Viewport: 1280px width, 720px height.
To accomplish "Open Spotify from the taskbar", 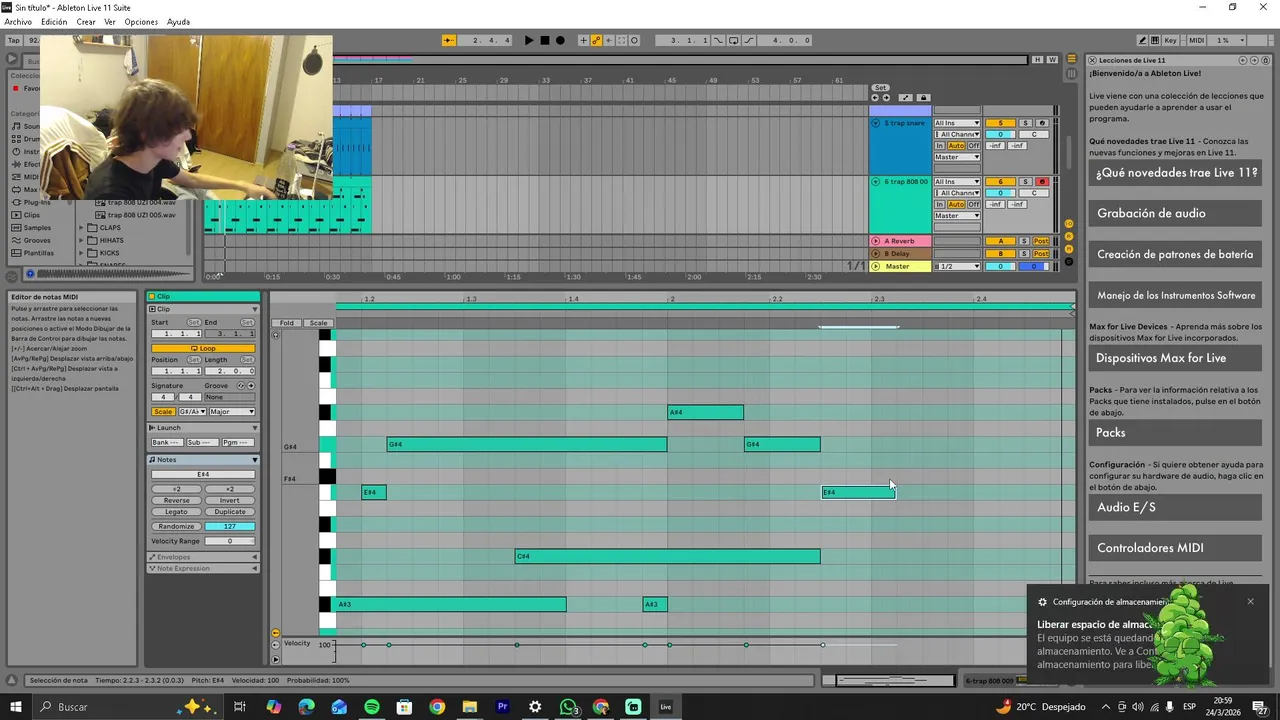I will pyautogui.click(x=372, y=707).
